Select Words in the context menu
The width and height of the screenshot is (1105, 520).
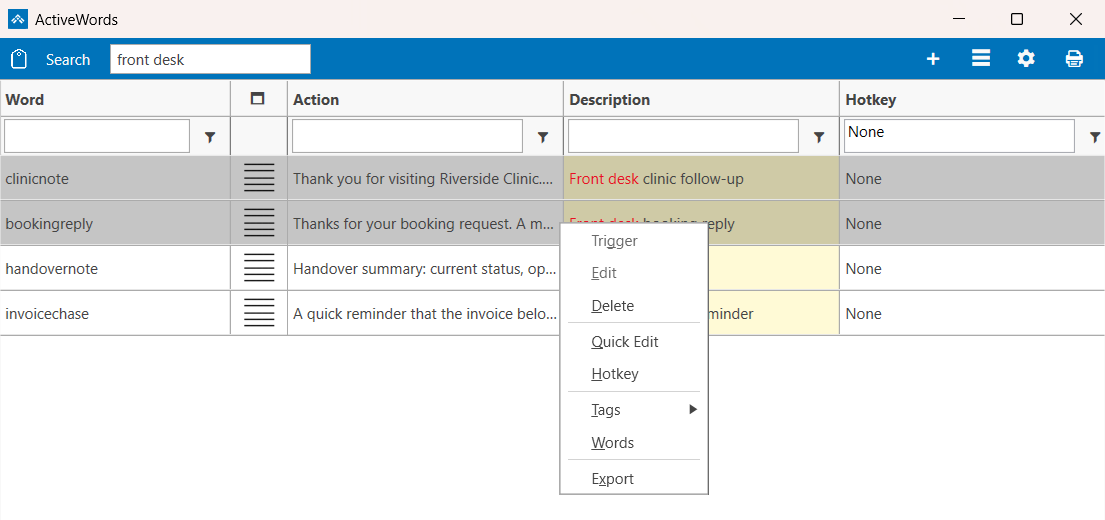pos(634,442)
